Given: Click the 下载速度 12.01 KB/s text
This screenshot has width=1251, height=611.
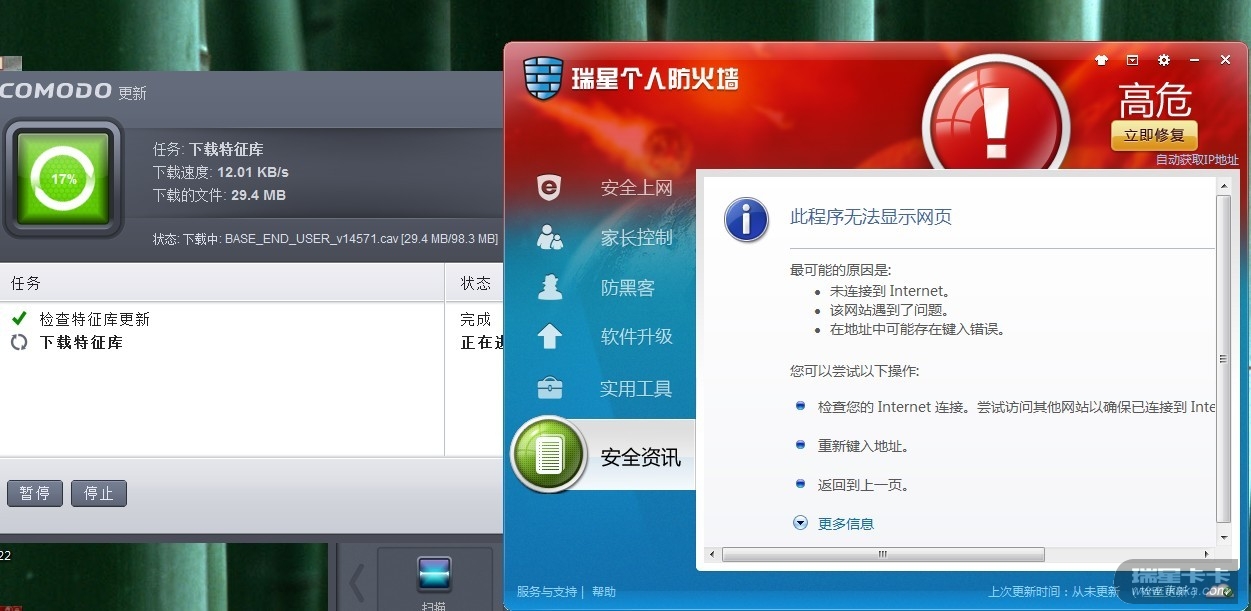Looking at the screenshot, I should pos(221,171).
